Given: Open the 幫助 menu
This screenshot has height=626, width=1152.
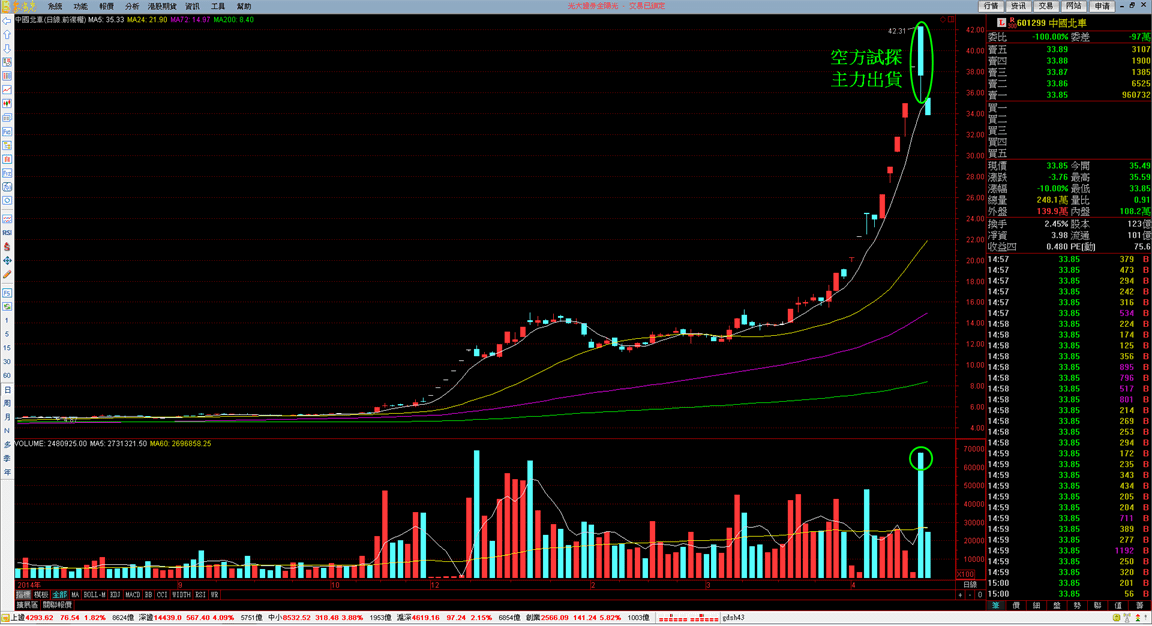Looking at the screenshot, I should (x=244, y=6).
